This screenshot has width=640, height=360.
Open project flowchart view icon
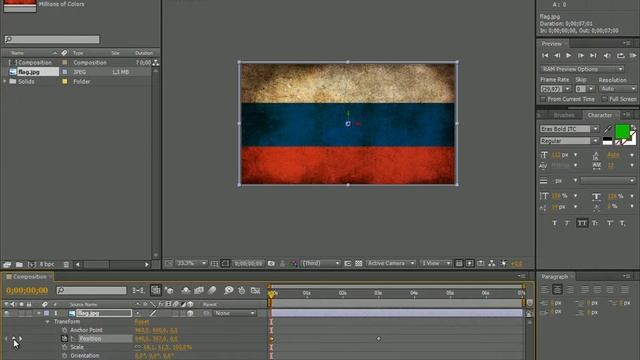156,62
